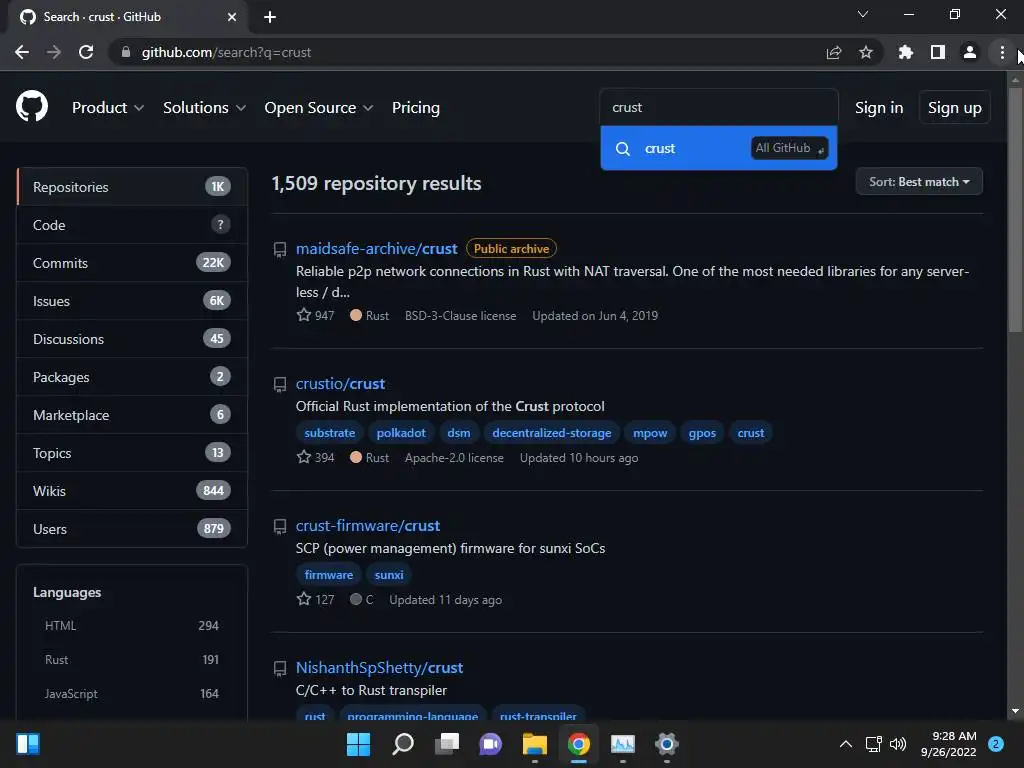This screenshot has width=1024, height=768.
Task: Open Chrome profile avatar icon
Action: tap(970, 52)
